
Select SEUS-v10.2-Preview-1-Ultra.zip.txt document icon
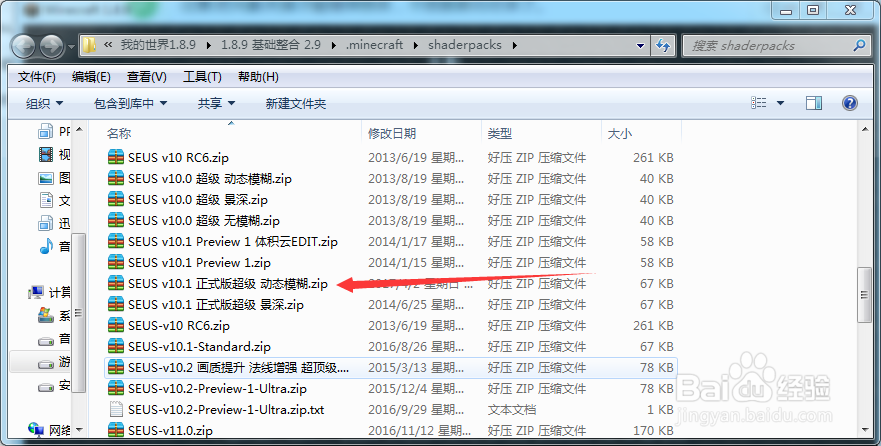click(116, 409)
